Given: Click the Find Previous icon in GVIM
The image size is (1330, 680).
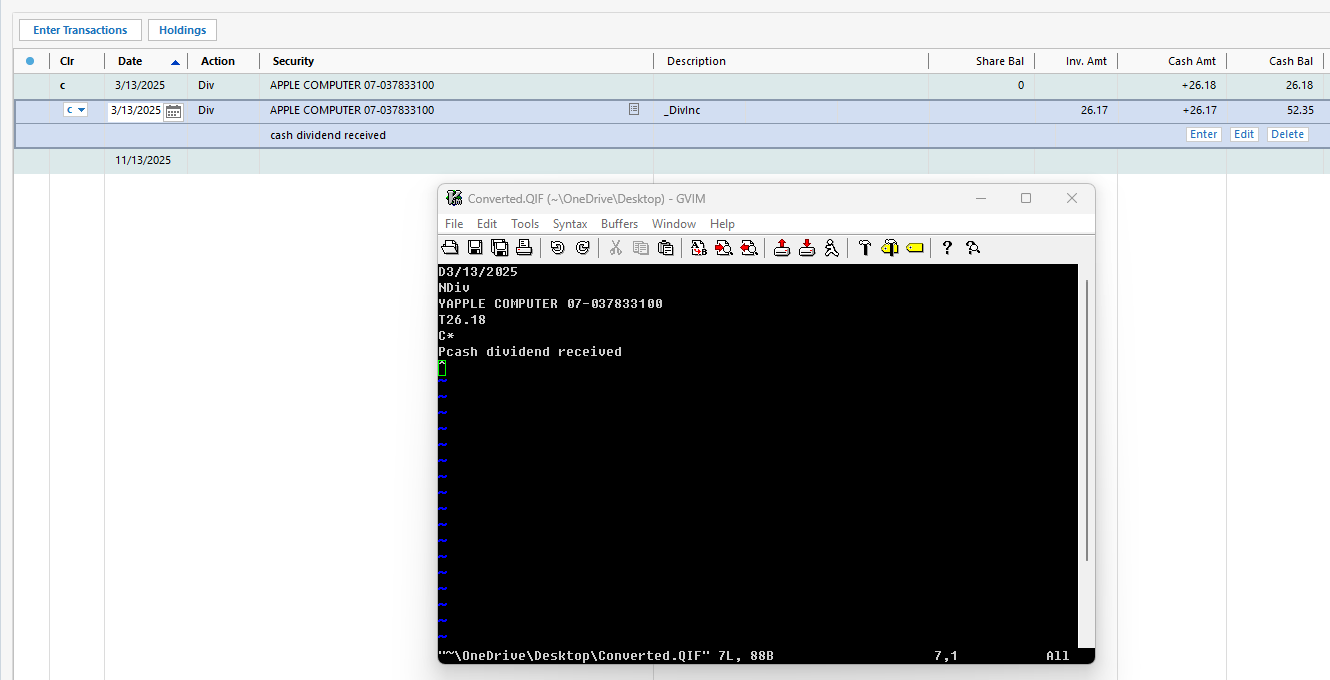Looking at the screenshot, I should [748, 248].
